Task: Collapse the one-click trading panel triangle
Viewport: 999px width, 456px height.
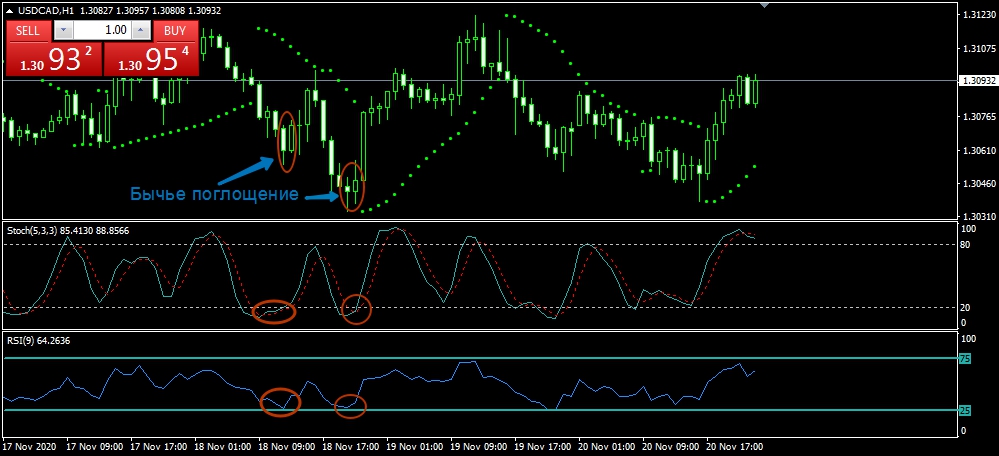Action: [x=10, y=10]
